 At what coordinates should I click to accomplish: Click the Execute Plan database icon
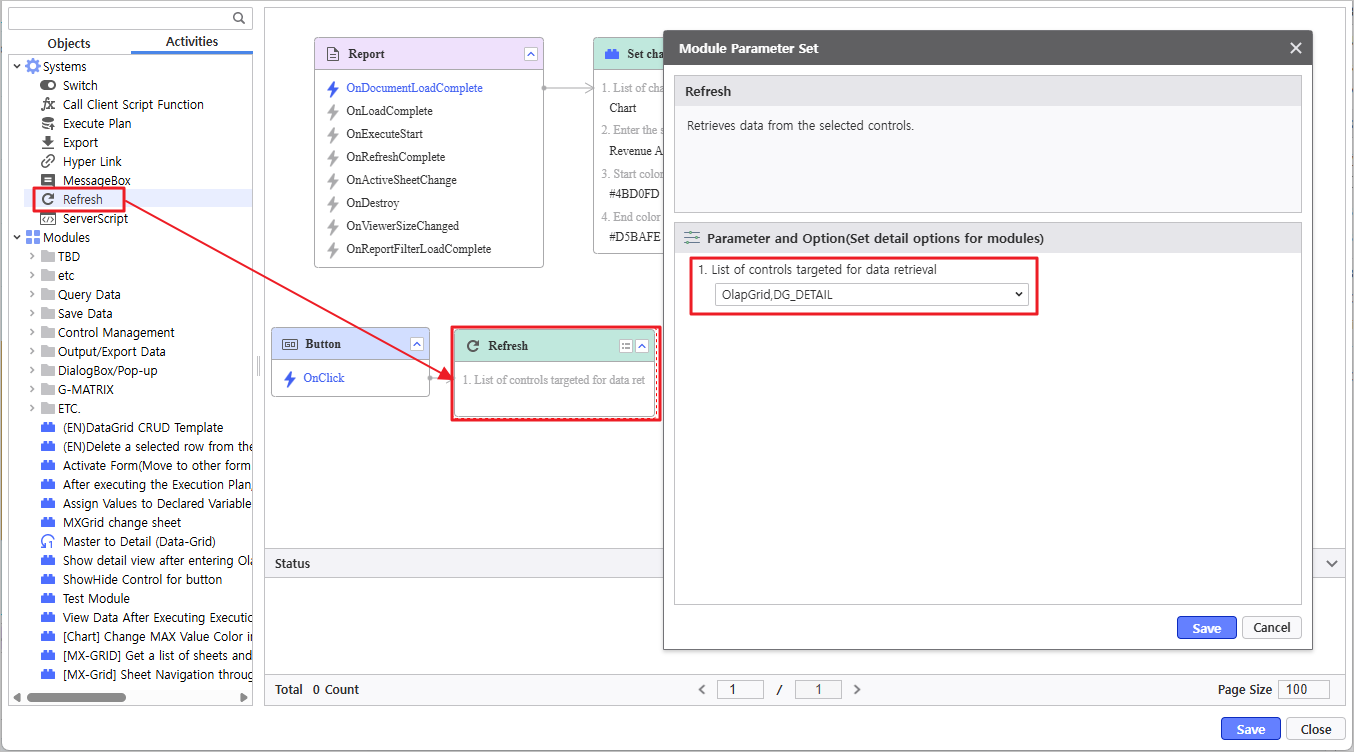[x=48, y=124]
